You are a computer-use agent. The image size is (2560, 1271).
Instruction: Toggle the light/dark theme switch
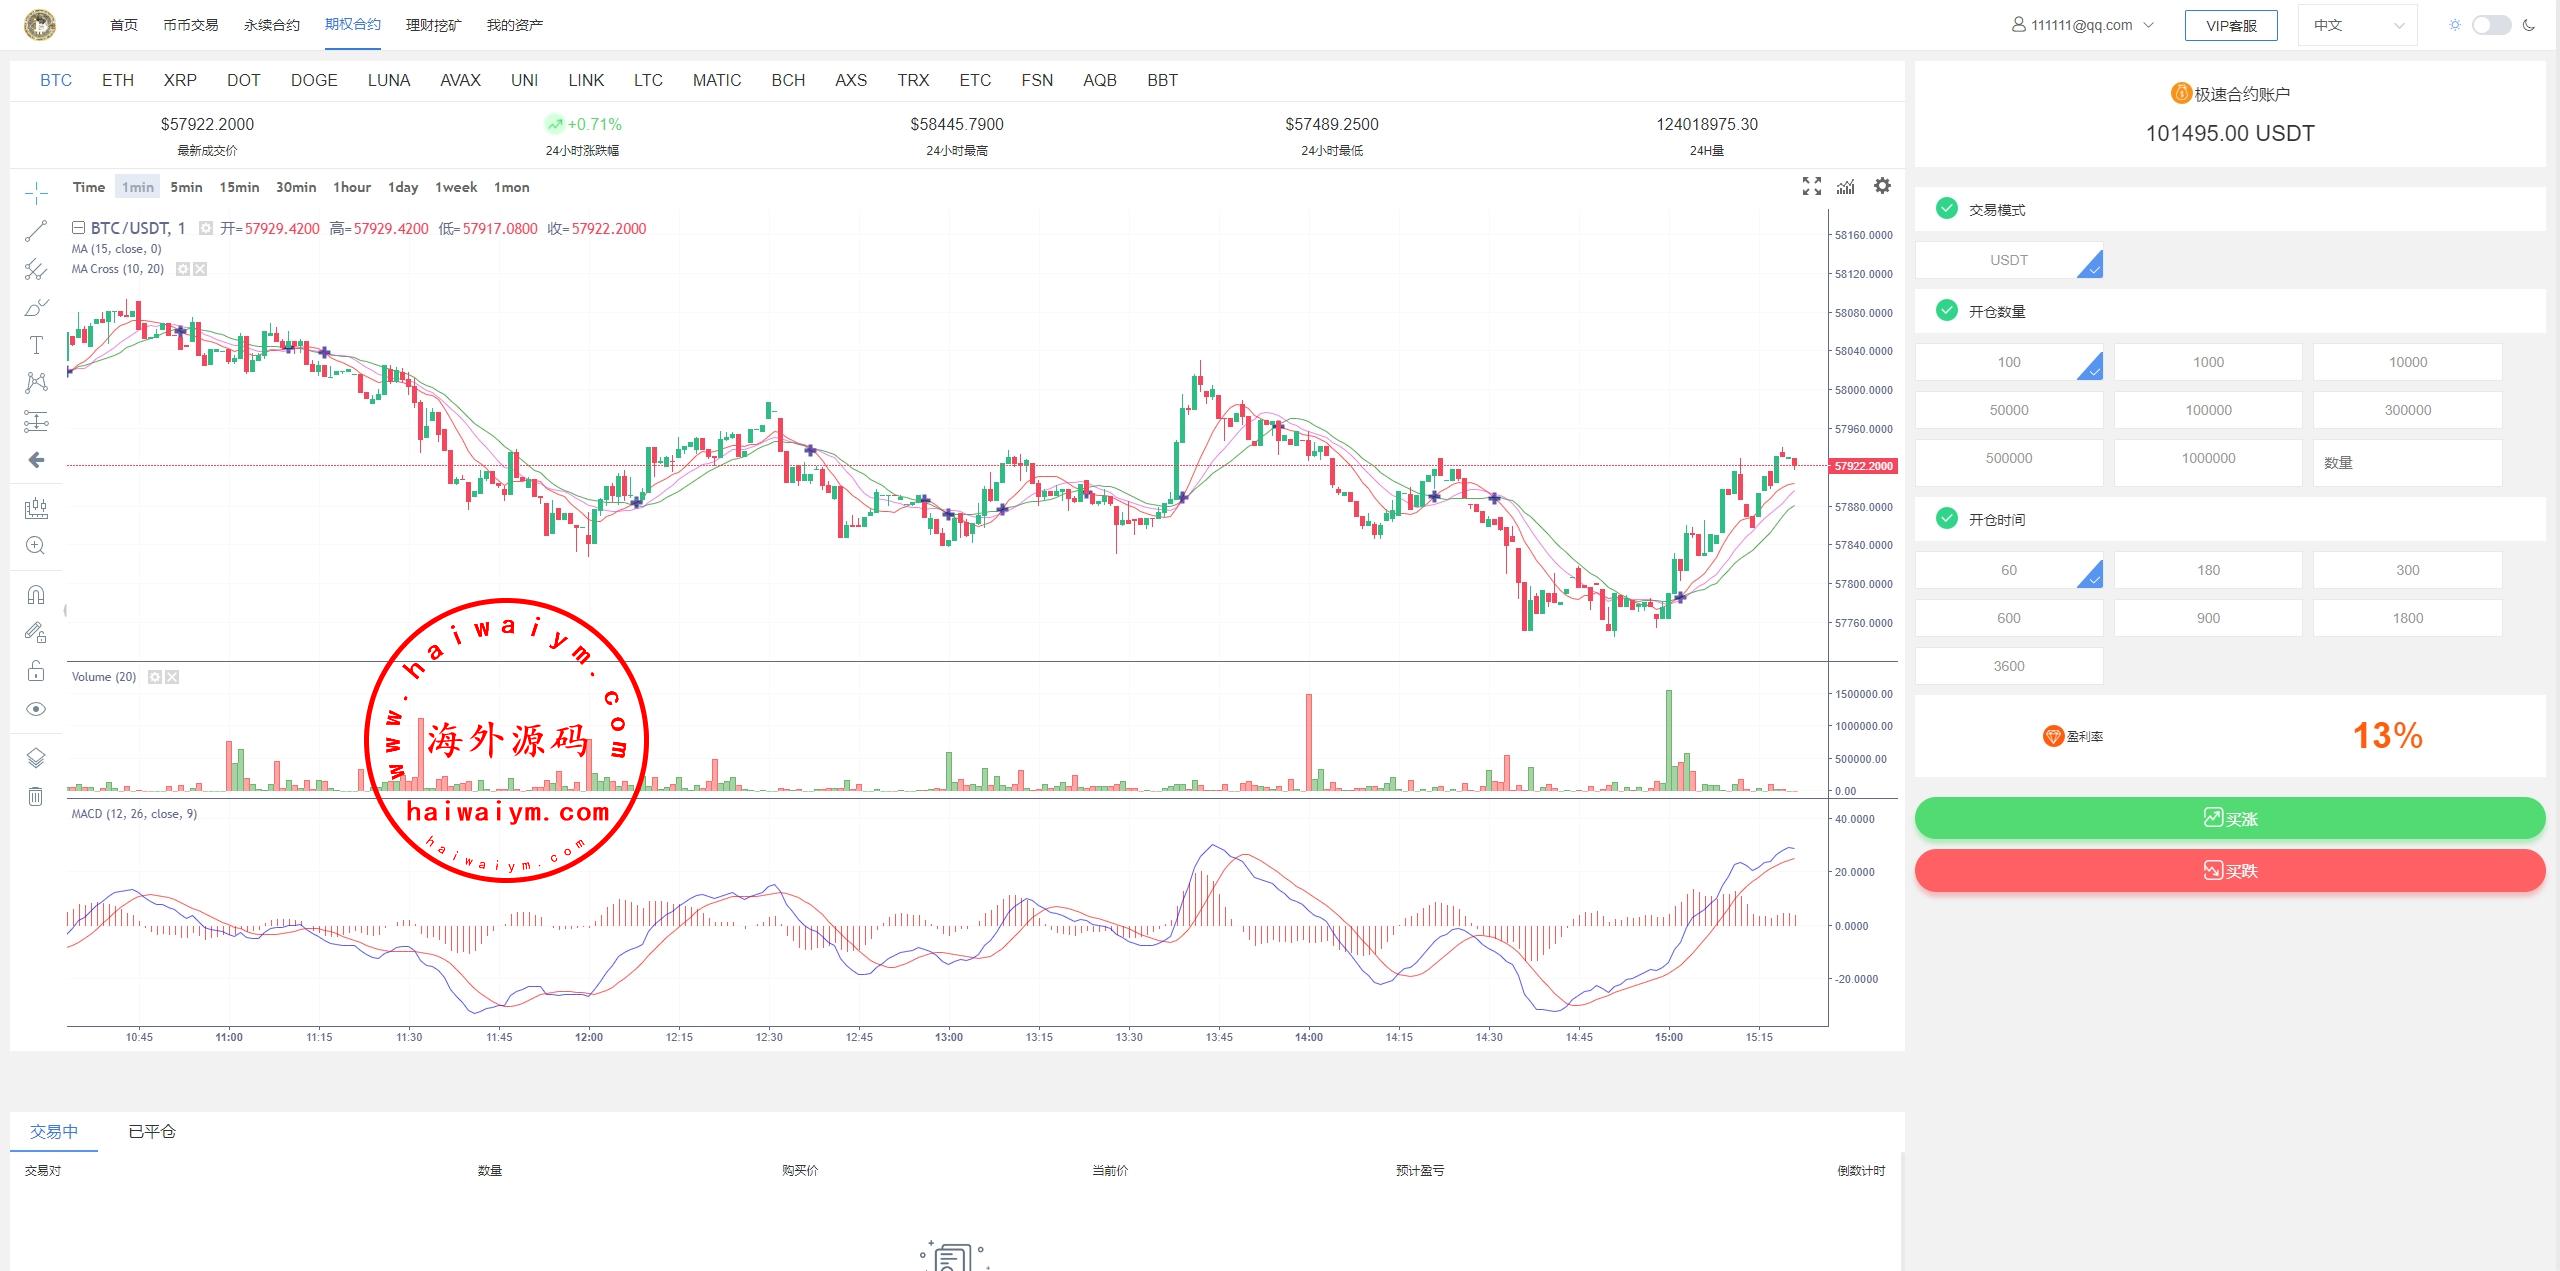(x=2491, y=25)
